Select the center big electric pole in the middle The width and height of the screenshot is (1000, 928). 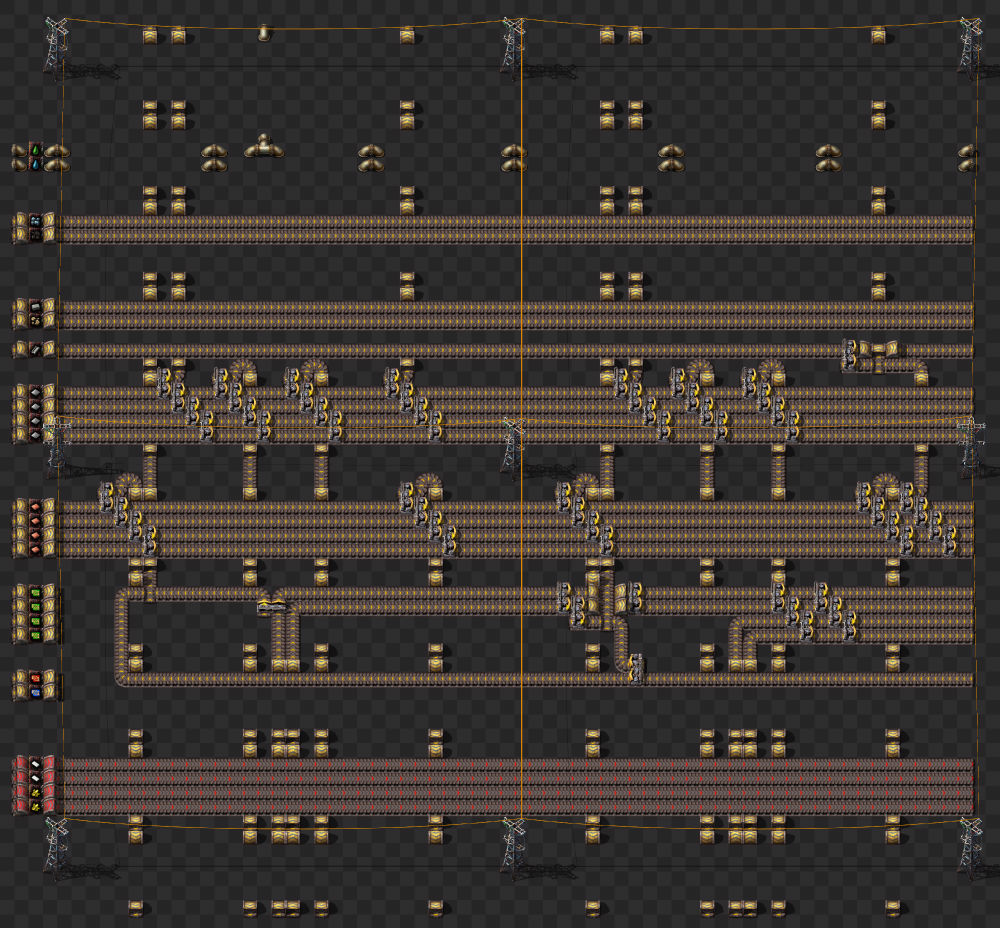(x=515, y=446)
